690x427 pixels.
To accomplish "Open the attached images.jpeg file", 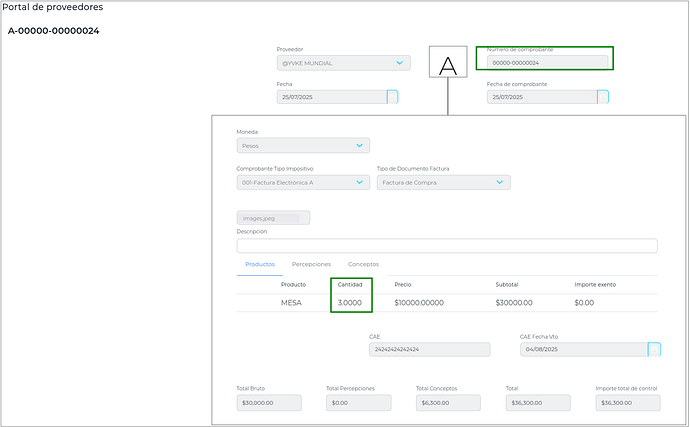I will (x=273, y=217).
